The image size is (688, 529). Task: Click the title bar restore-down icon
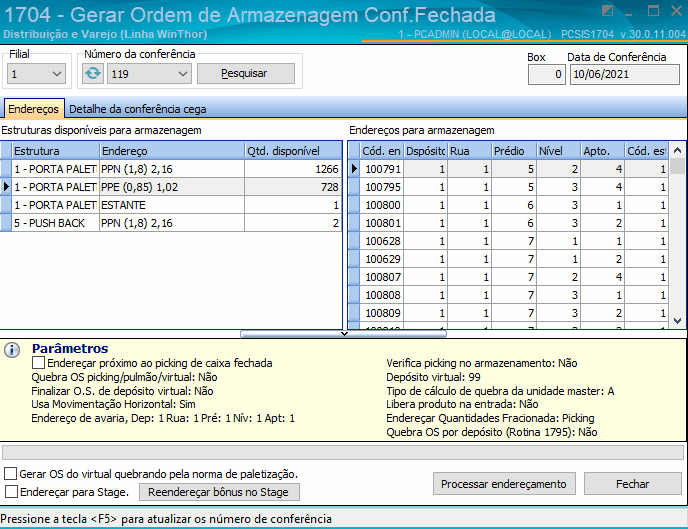(607, 11)
